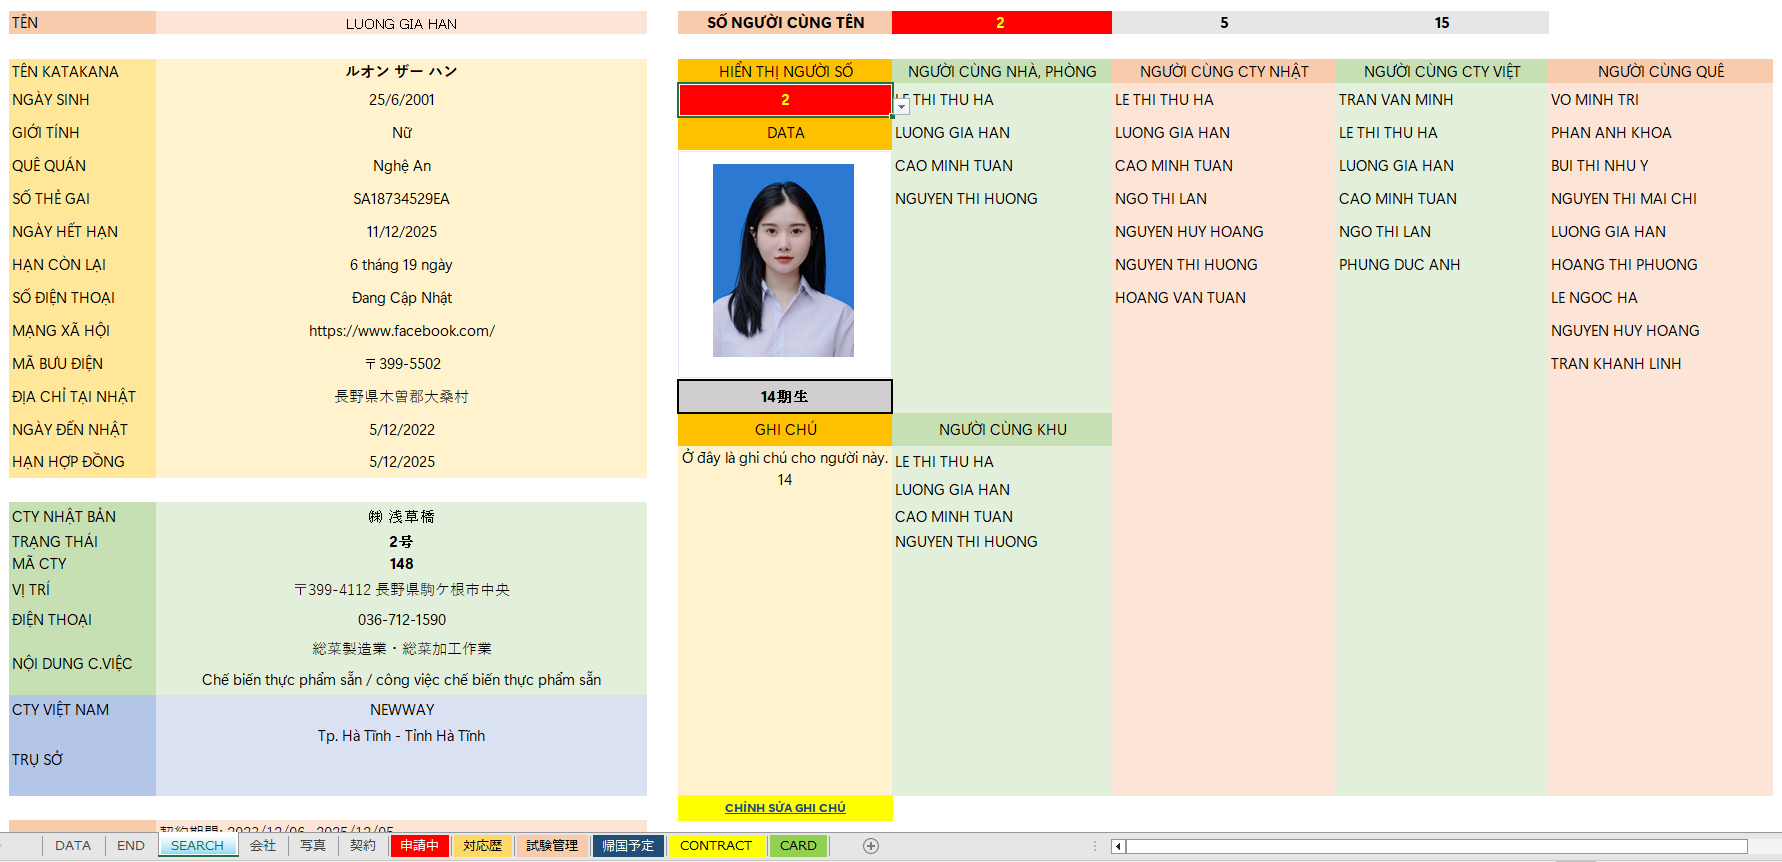Click the 14期生 cell below the photo
The image size is (1782, 862).
coord(785,397)
